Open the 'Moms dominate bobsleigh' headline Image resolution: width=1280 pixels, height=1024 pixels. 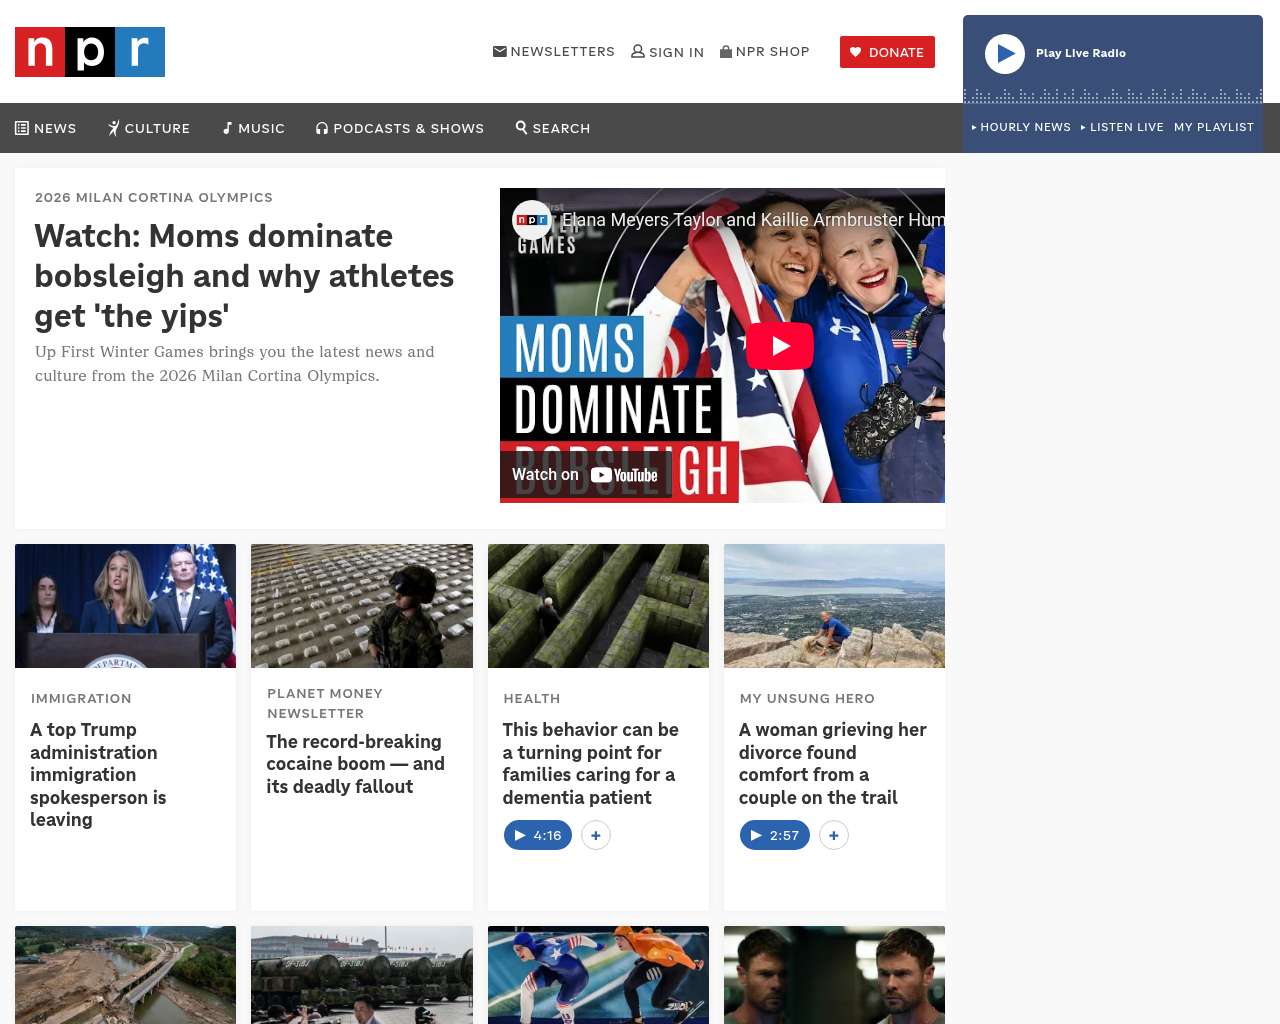pos(245,276)
